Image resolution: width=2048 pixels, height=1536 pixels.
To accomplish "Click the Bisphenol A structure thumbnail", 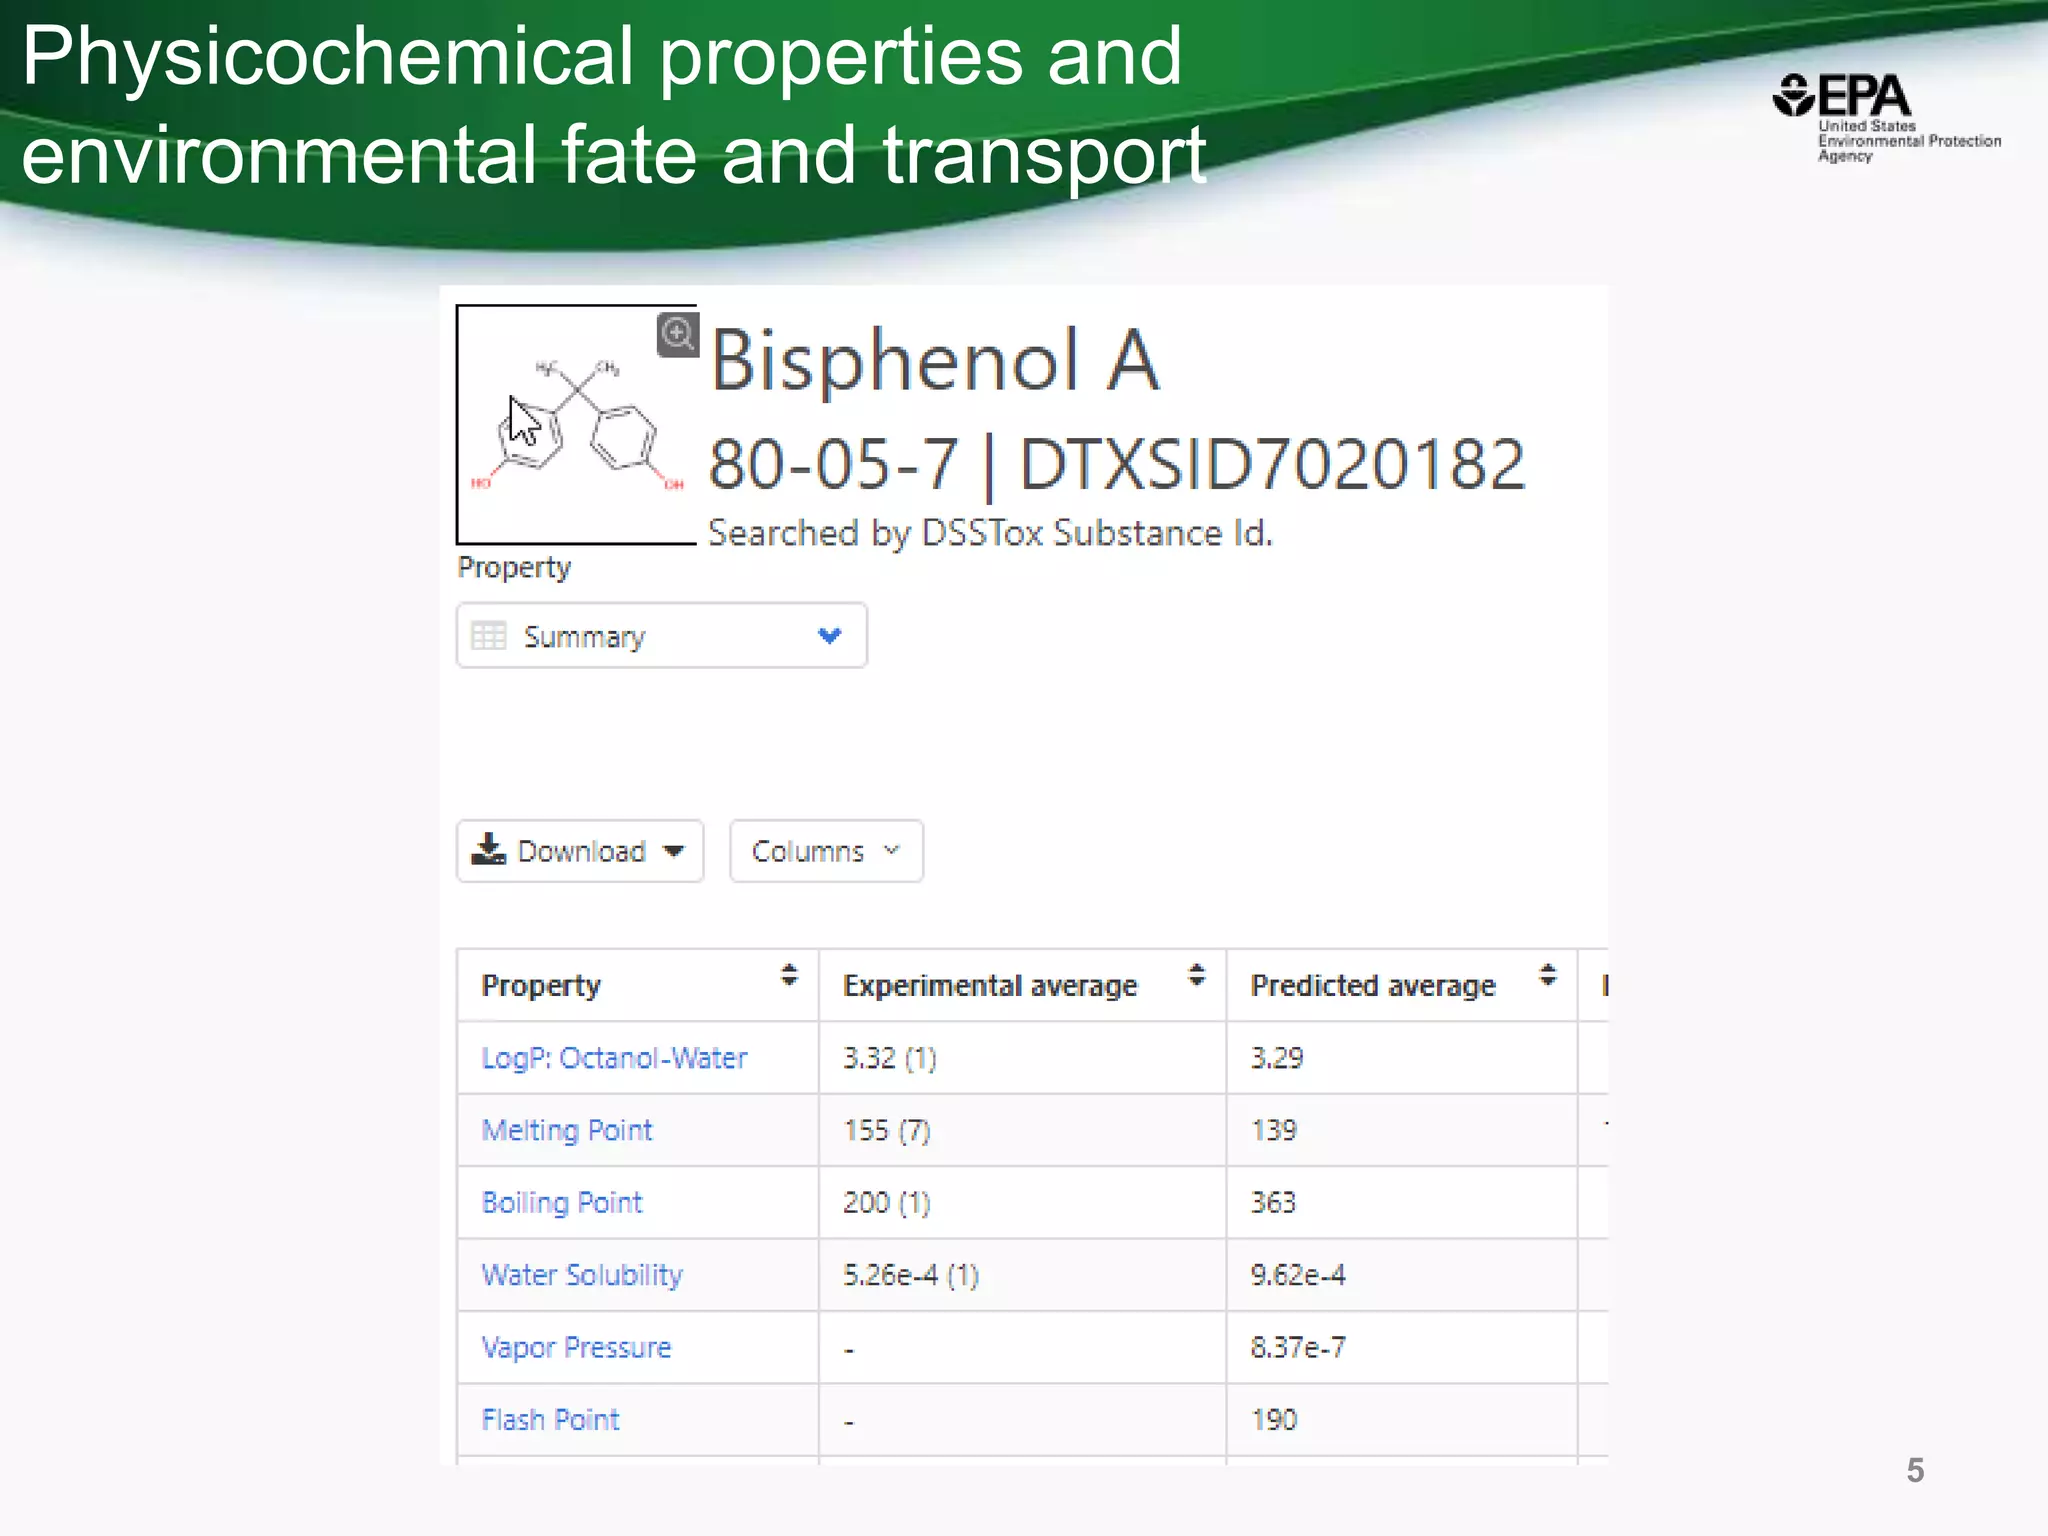I will (x=577, y=425).
